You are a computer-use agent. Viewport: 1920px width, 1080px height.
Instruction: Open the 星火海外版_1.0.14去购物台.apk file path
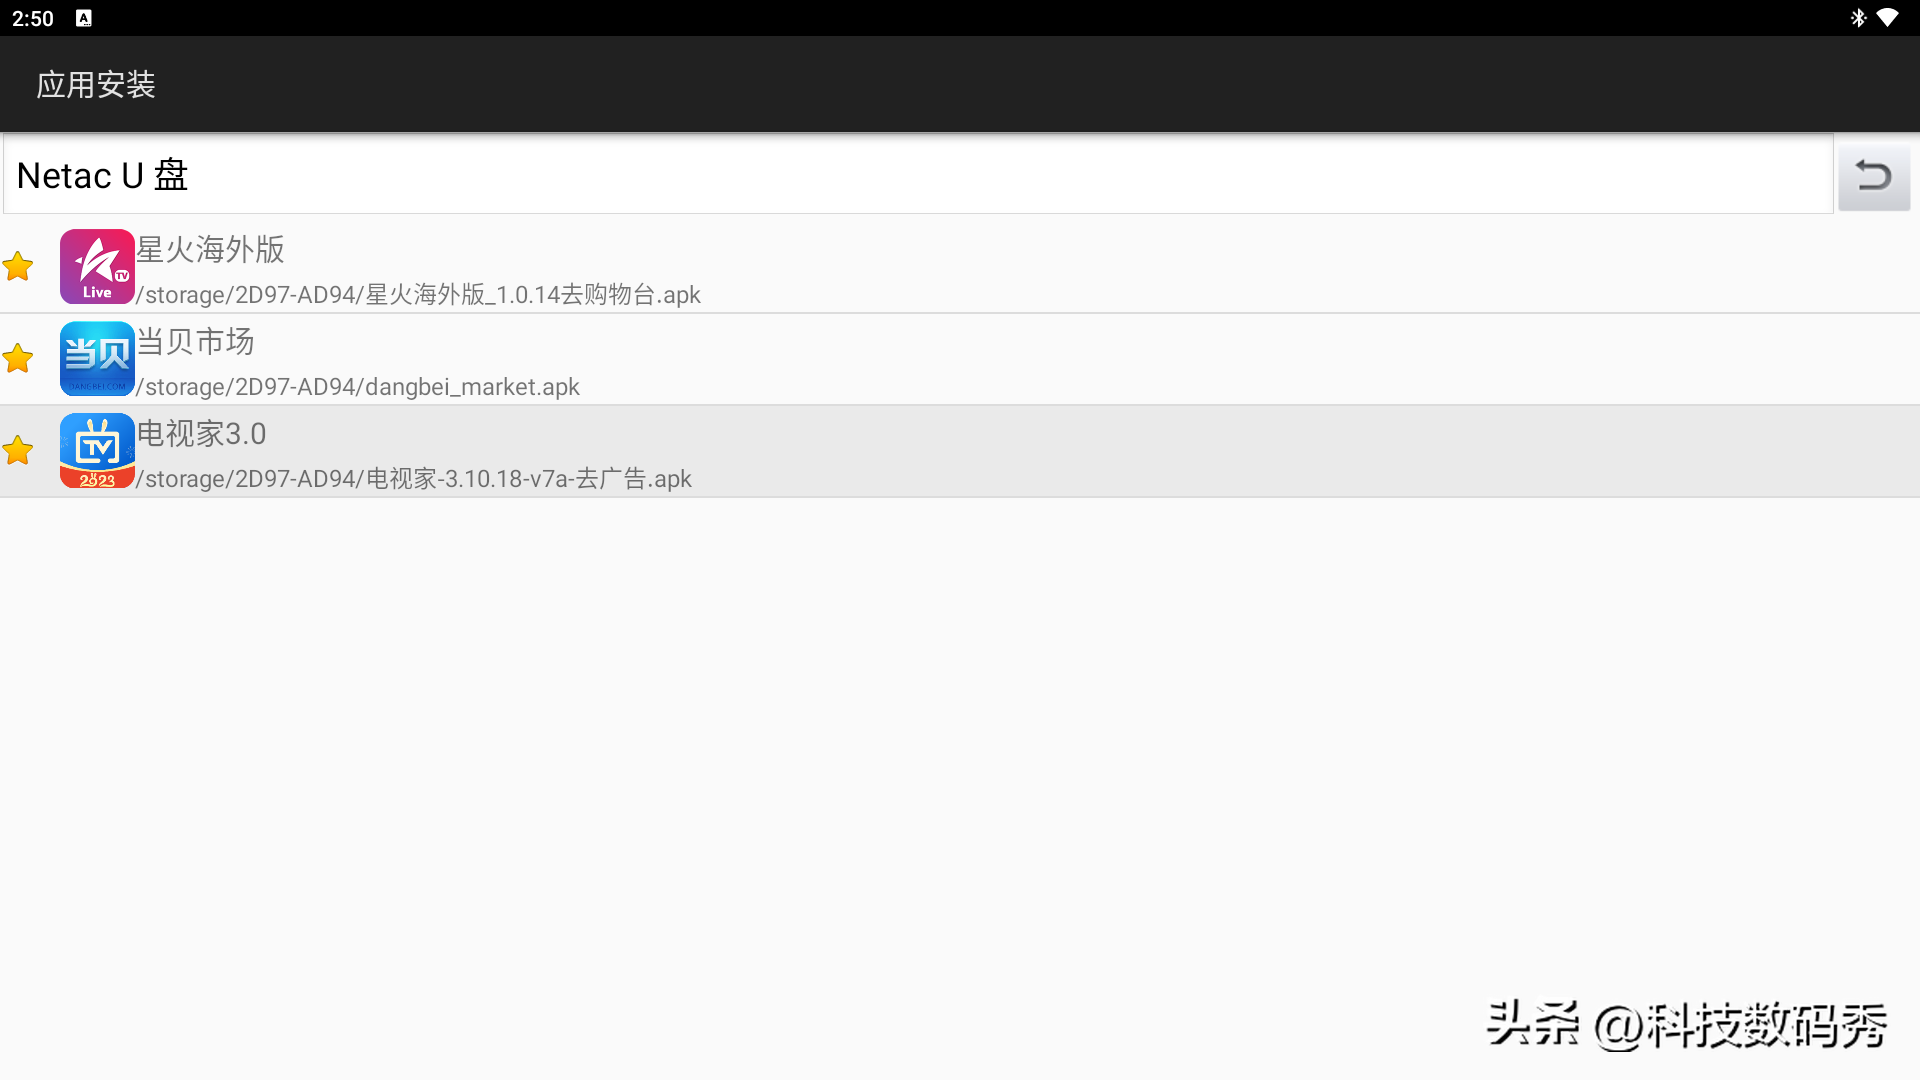click(418, 295)
